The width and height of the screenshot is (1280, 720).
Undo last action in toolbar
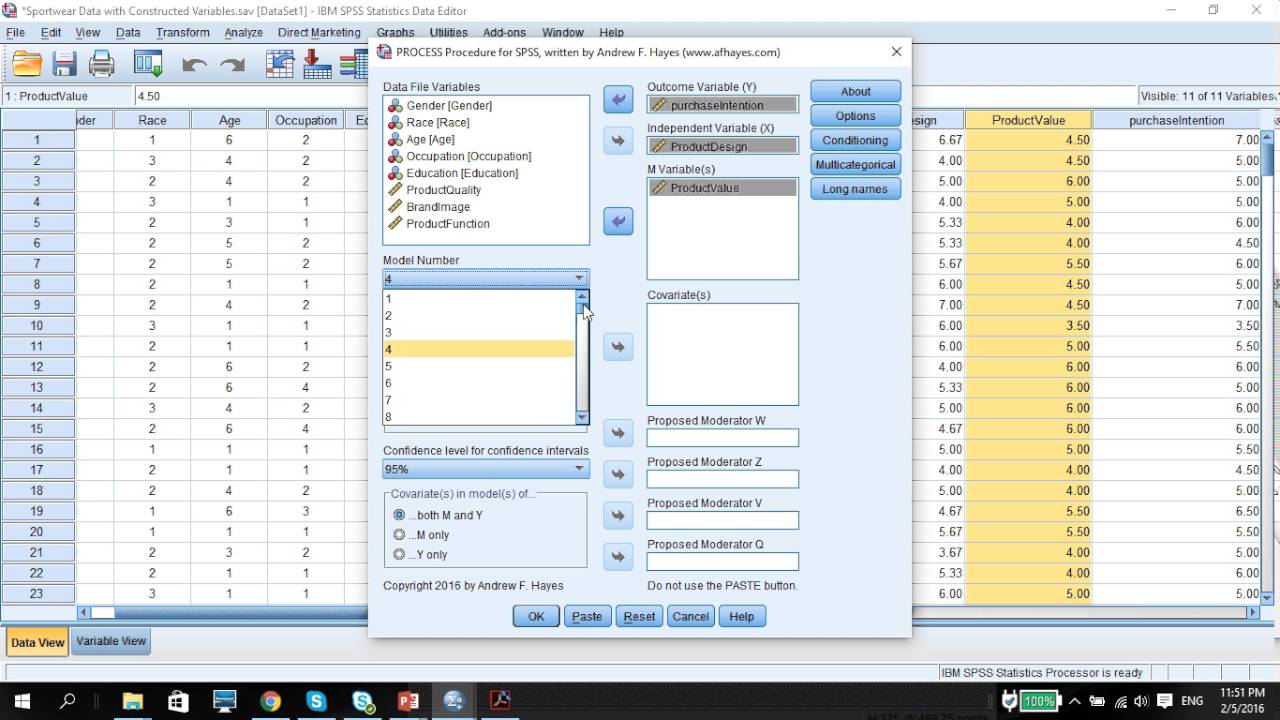[194, 65]
